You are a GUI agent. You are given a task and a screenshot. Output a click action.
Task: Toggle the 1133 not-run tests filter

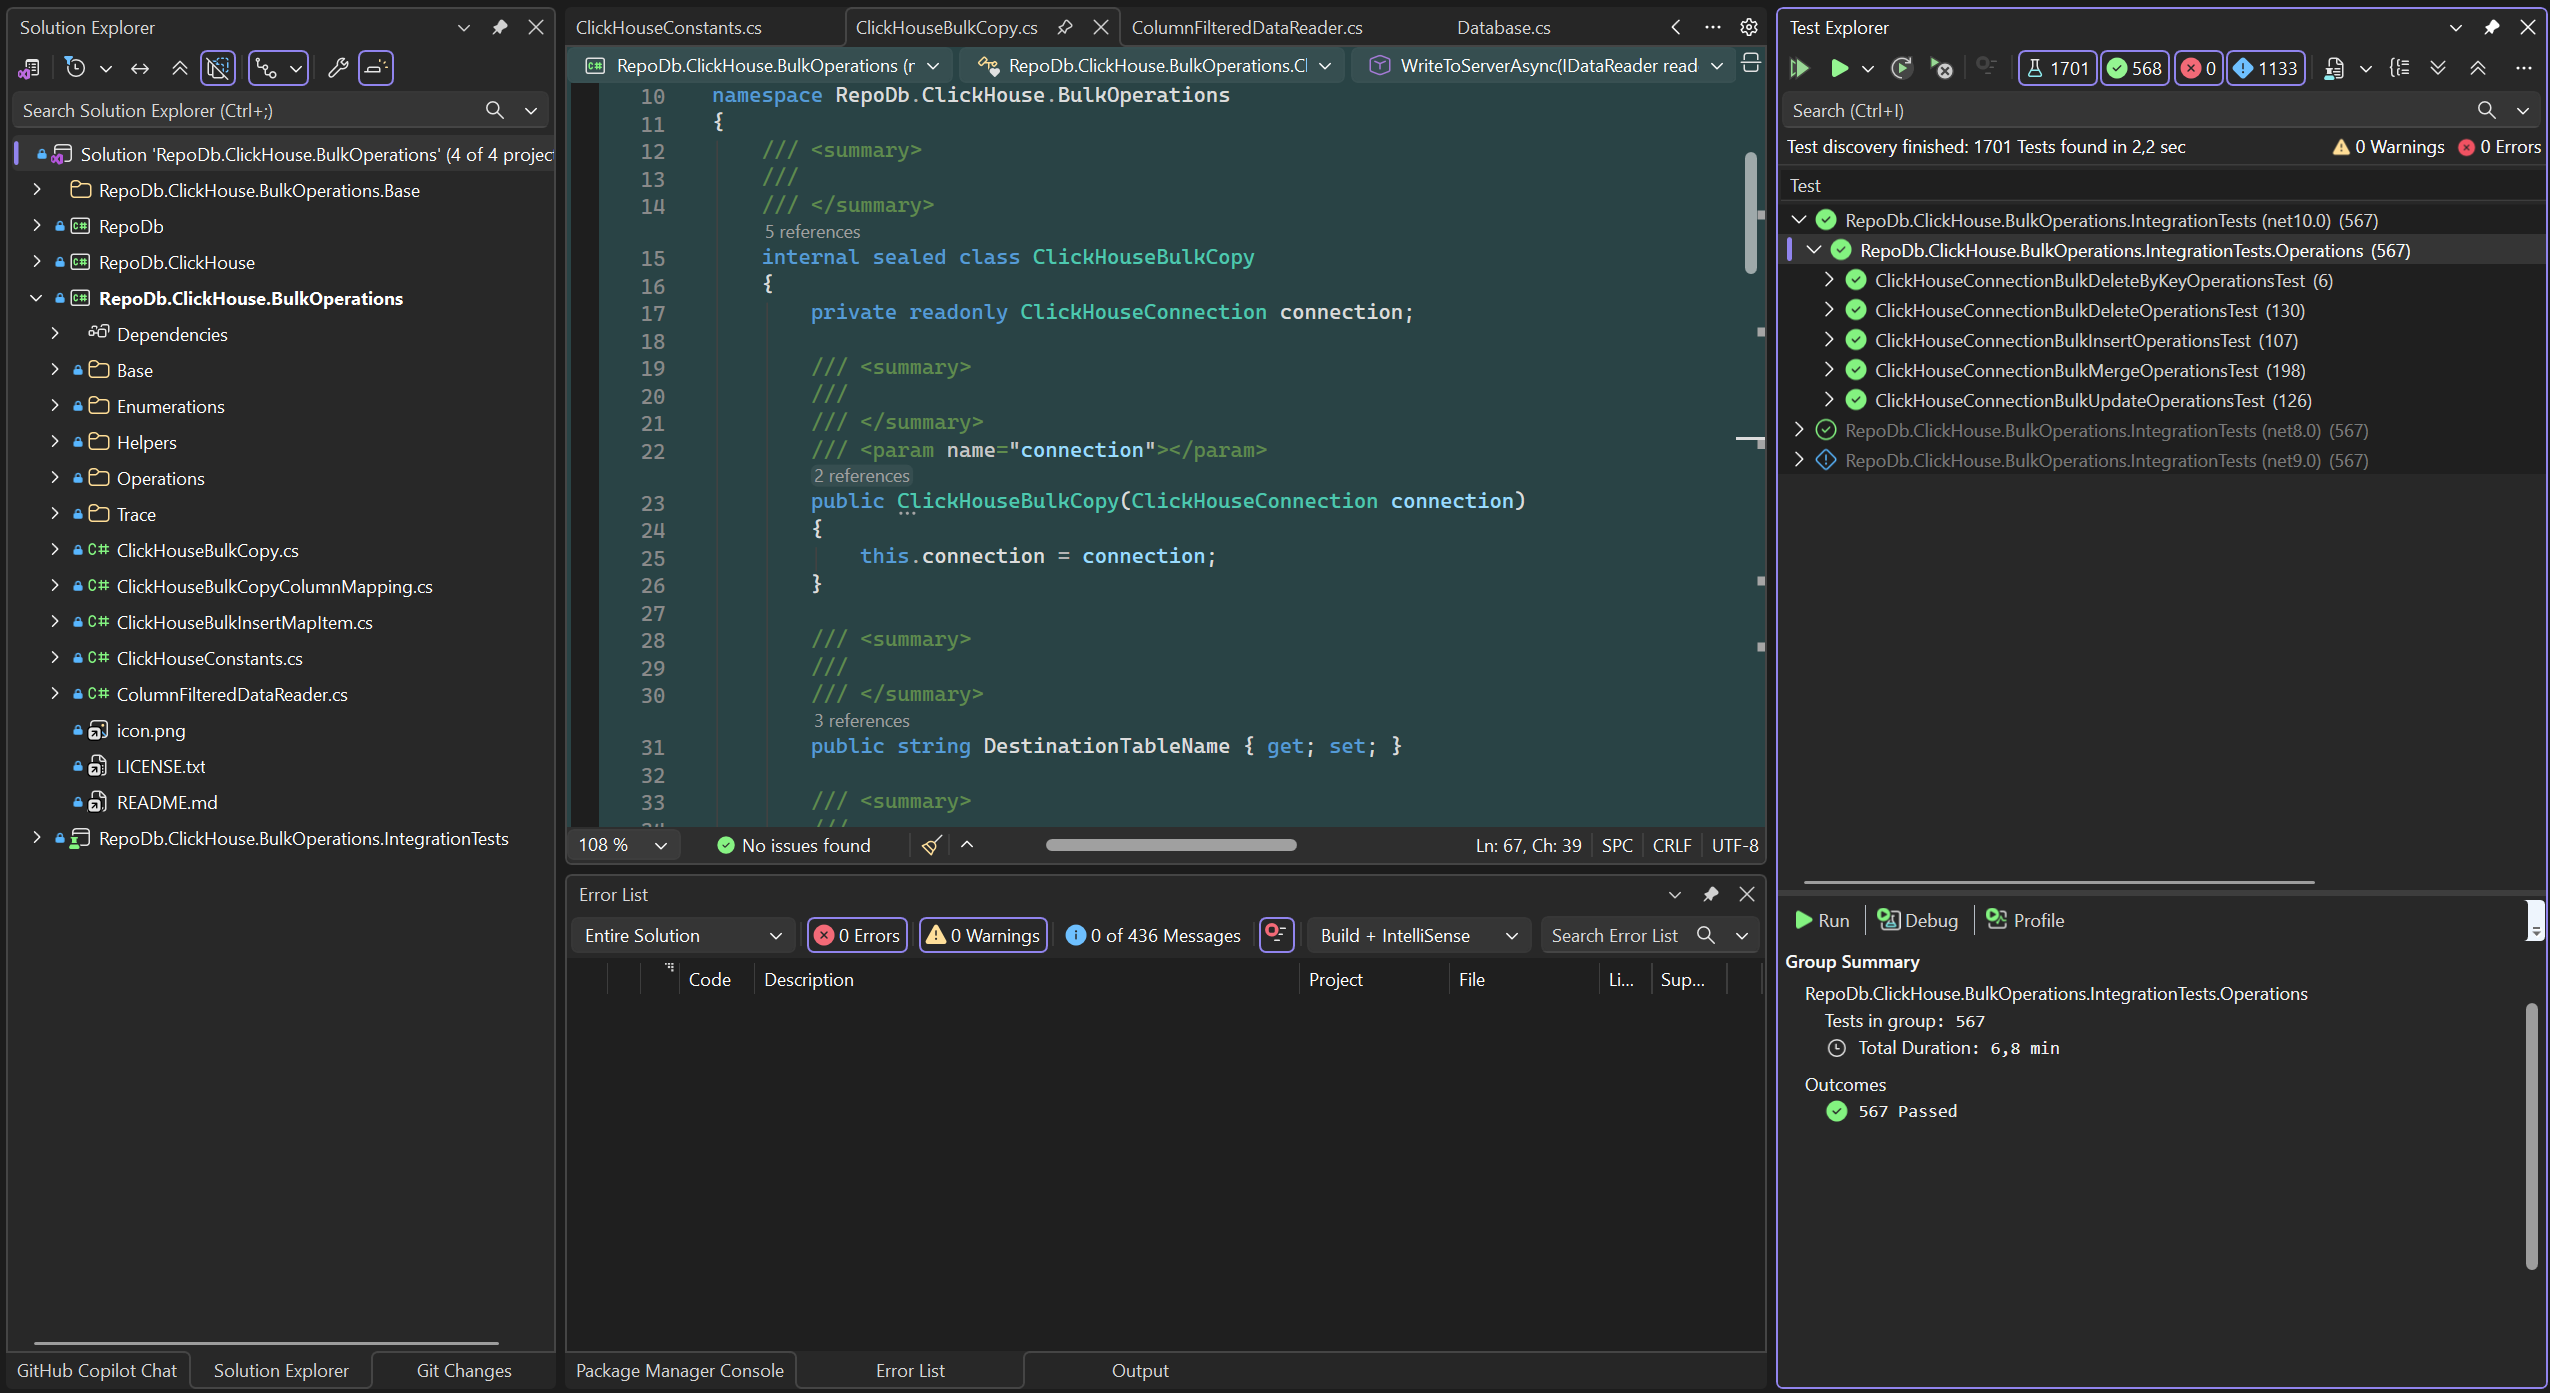[2266, 68]
